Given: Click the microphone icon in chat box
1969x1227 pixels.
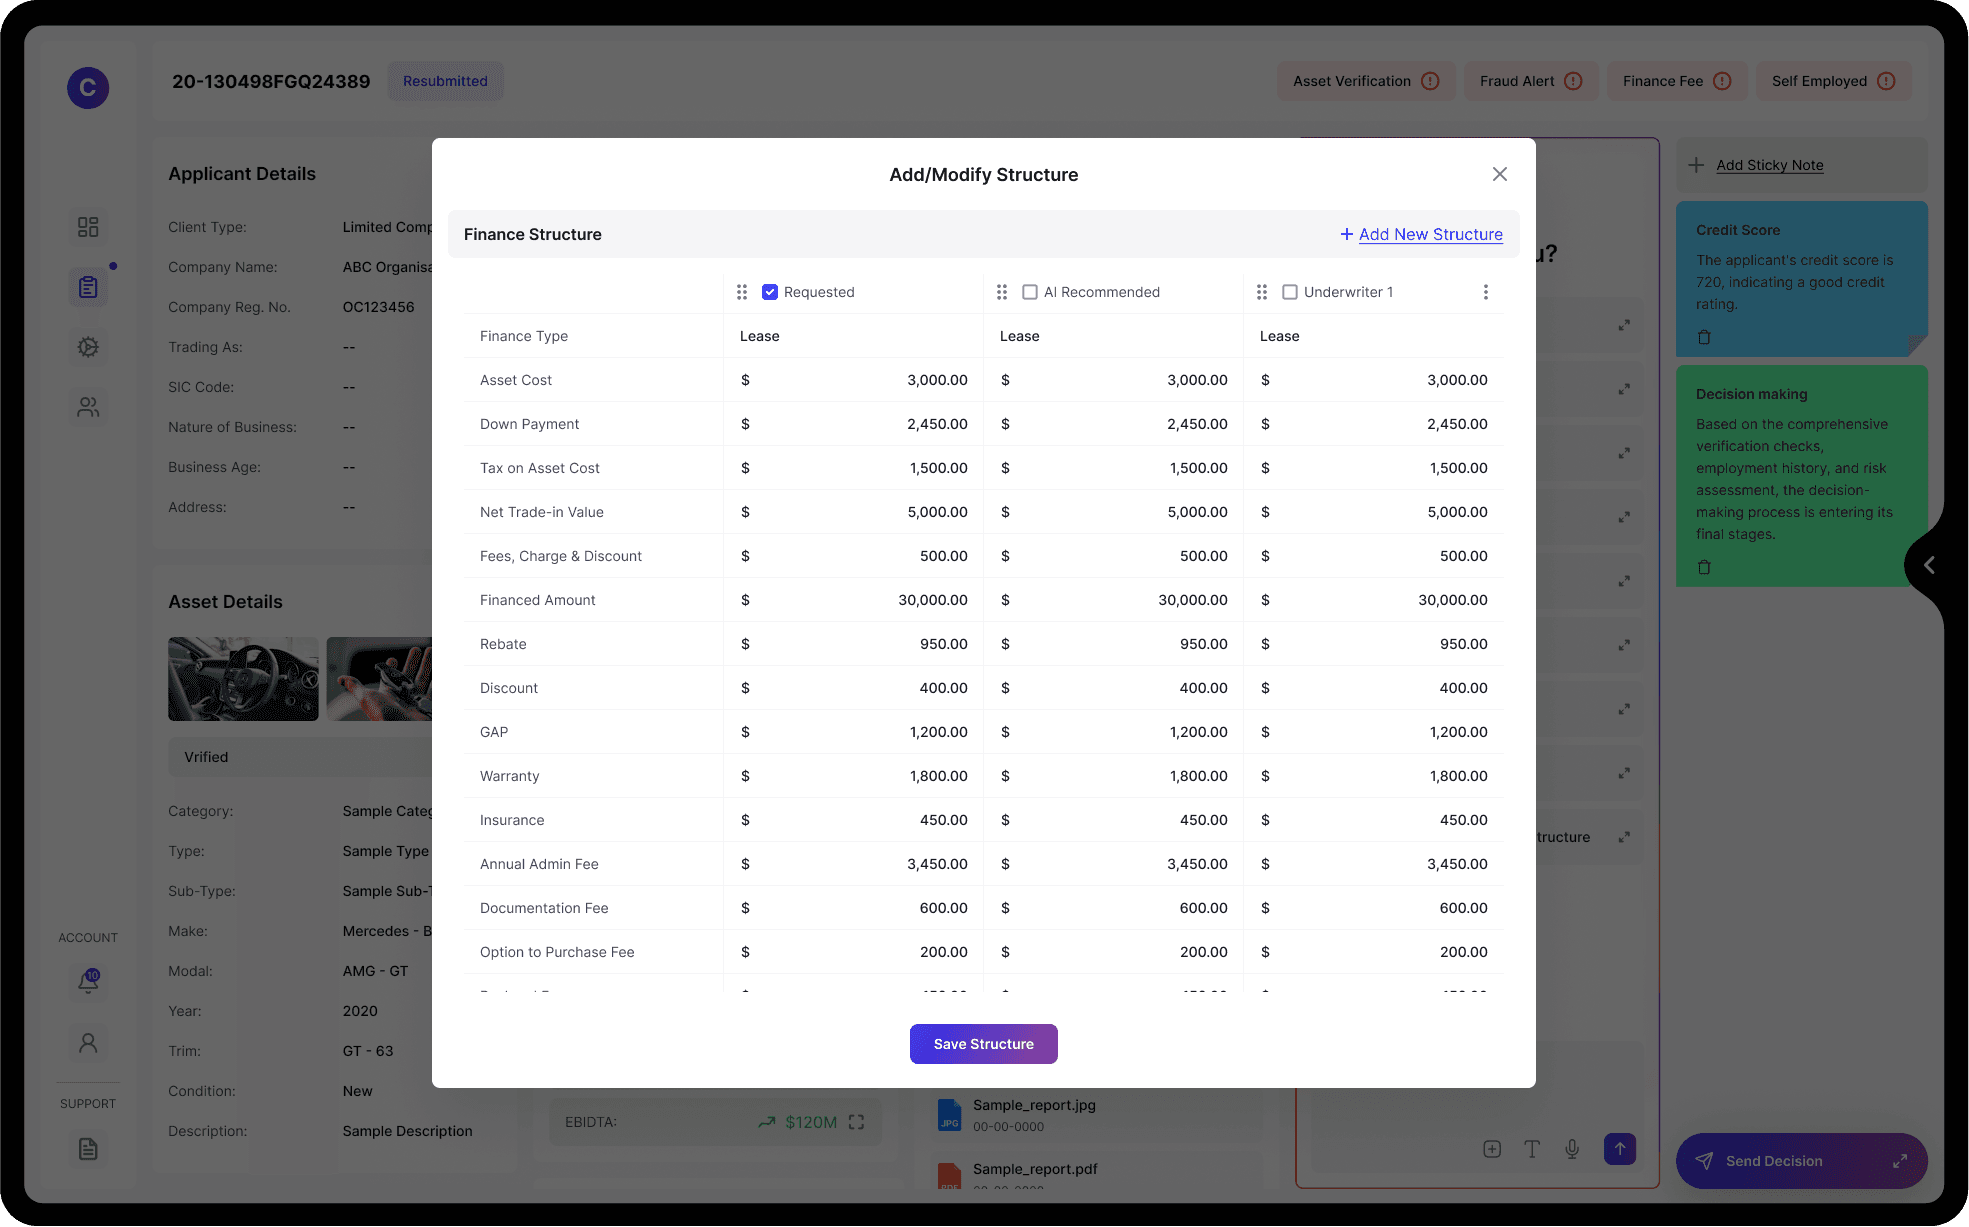Looking at the screenshot, I should point(1572,1149).
